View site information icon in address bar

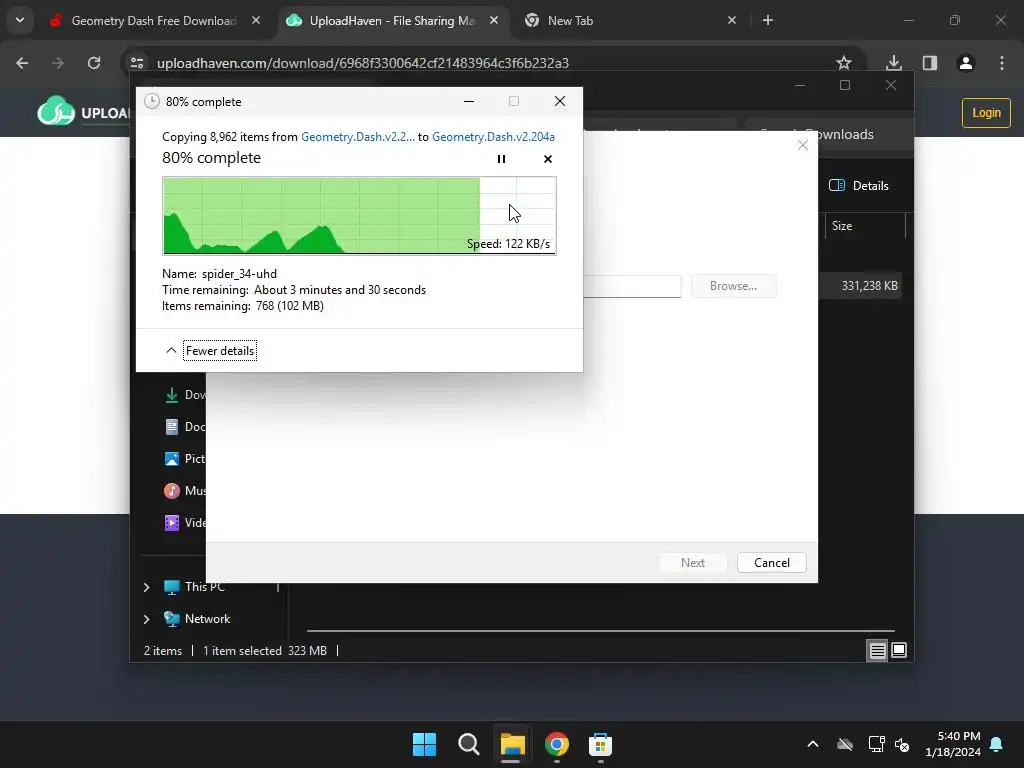pyautogui.click(x=137, y=63)
